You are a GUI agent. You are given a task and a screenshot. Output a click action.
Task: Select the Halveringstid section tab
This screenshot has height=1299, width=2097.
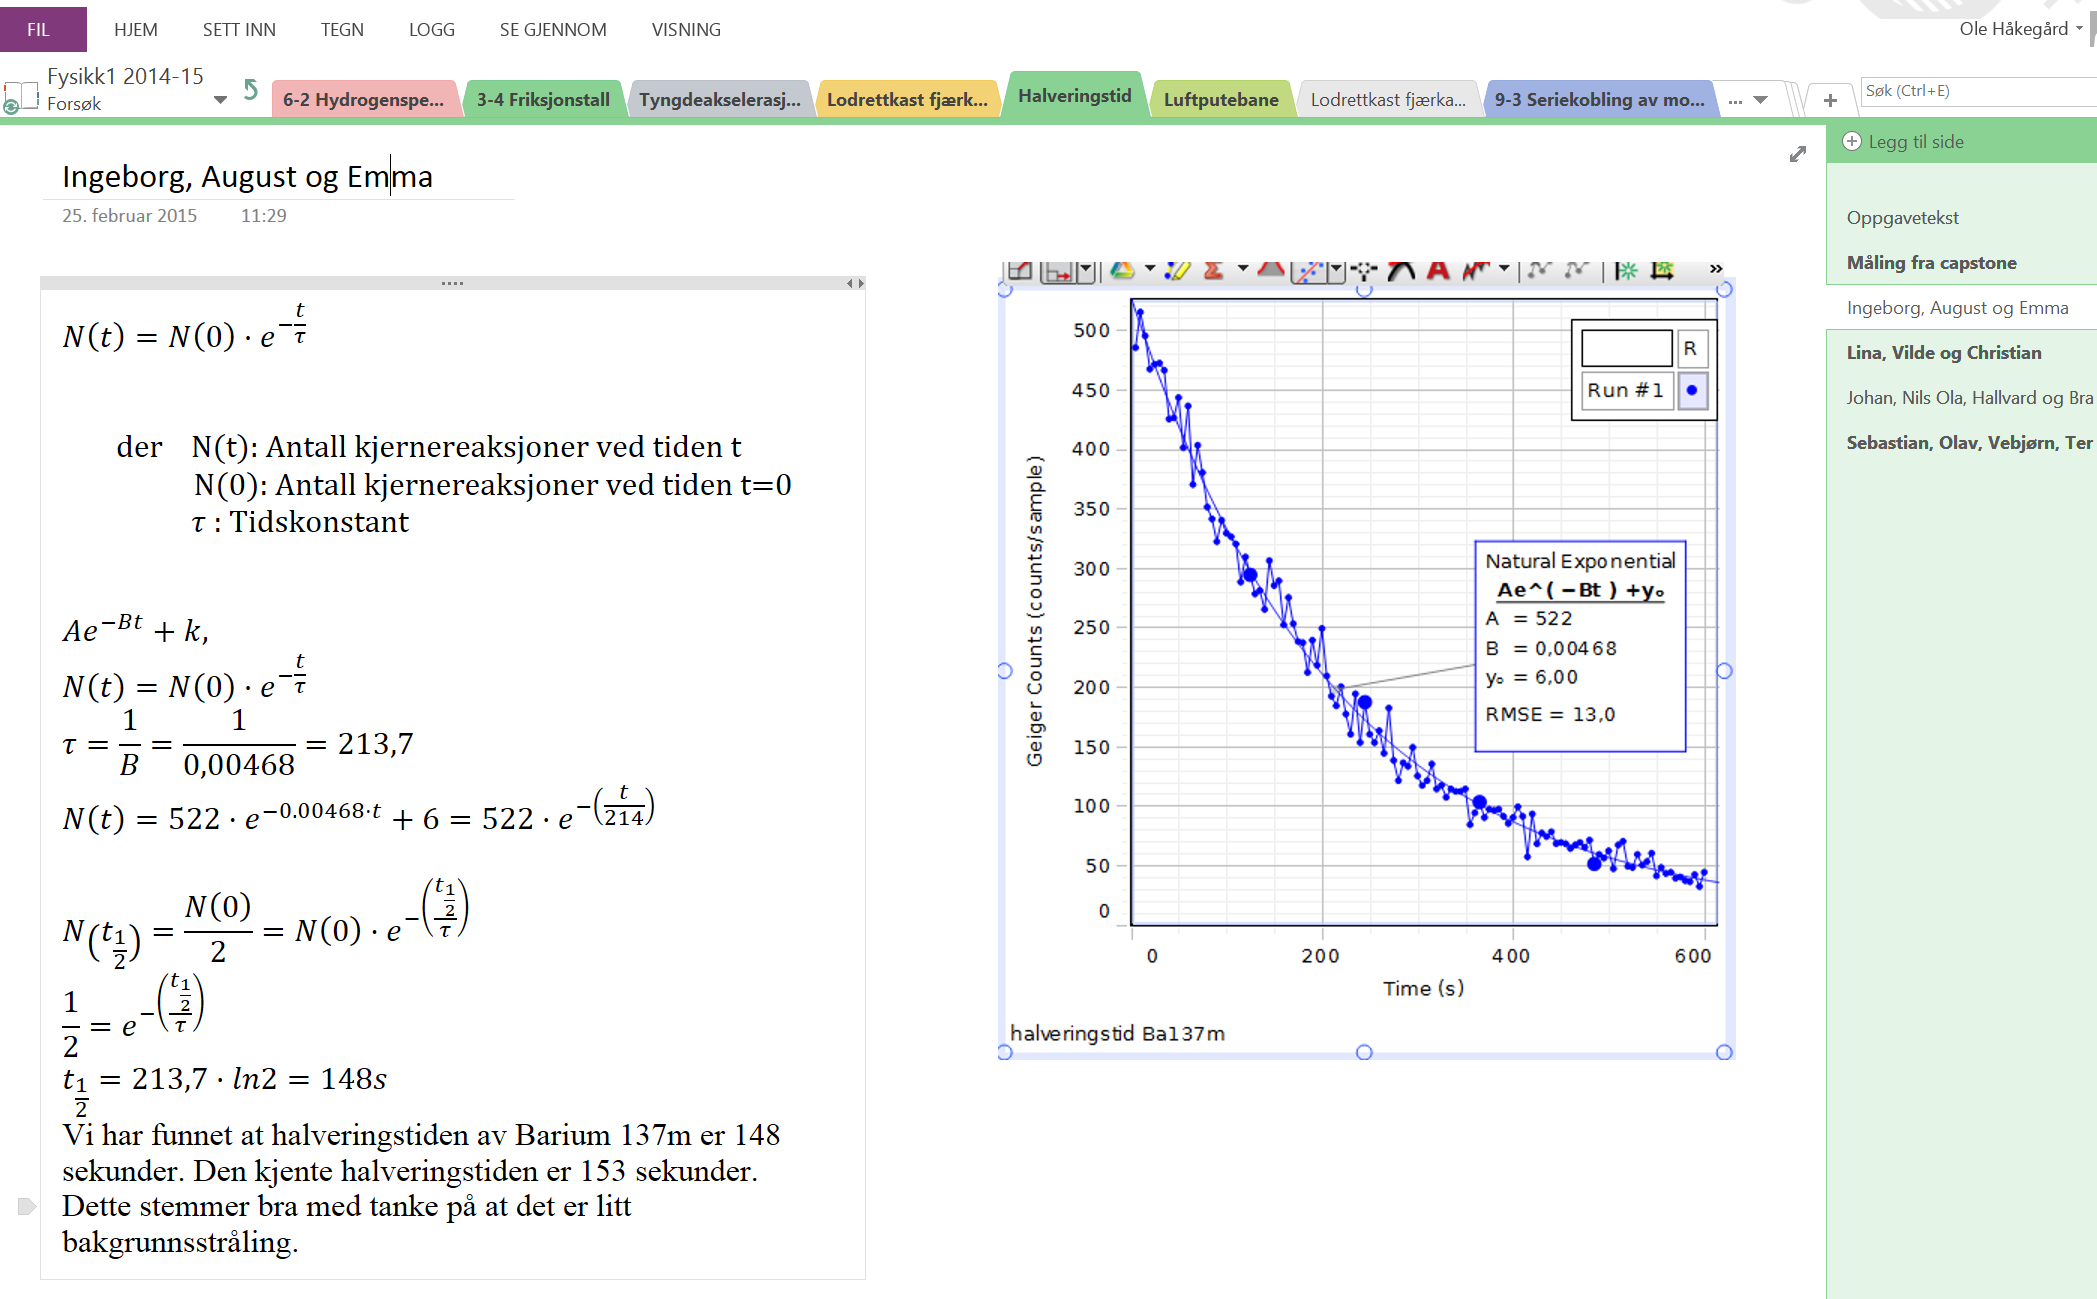click(x=1075, y=95)
